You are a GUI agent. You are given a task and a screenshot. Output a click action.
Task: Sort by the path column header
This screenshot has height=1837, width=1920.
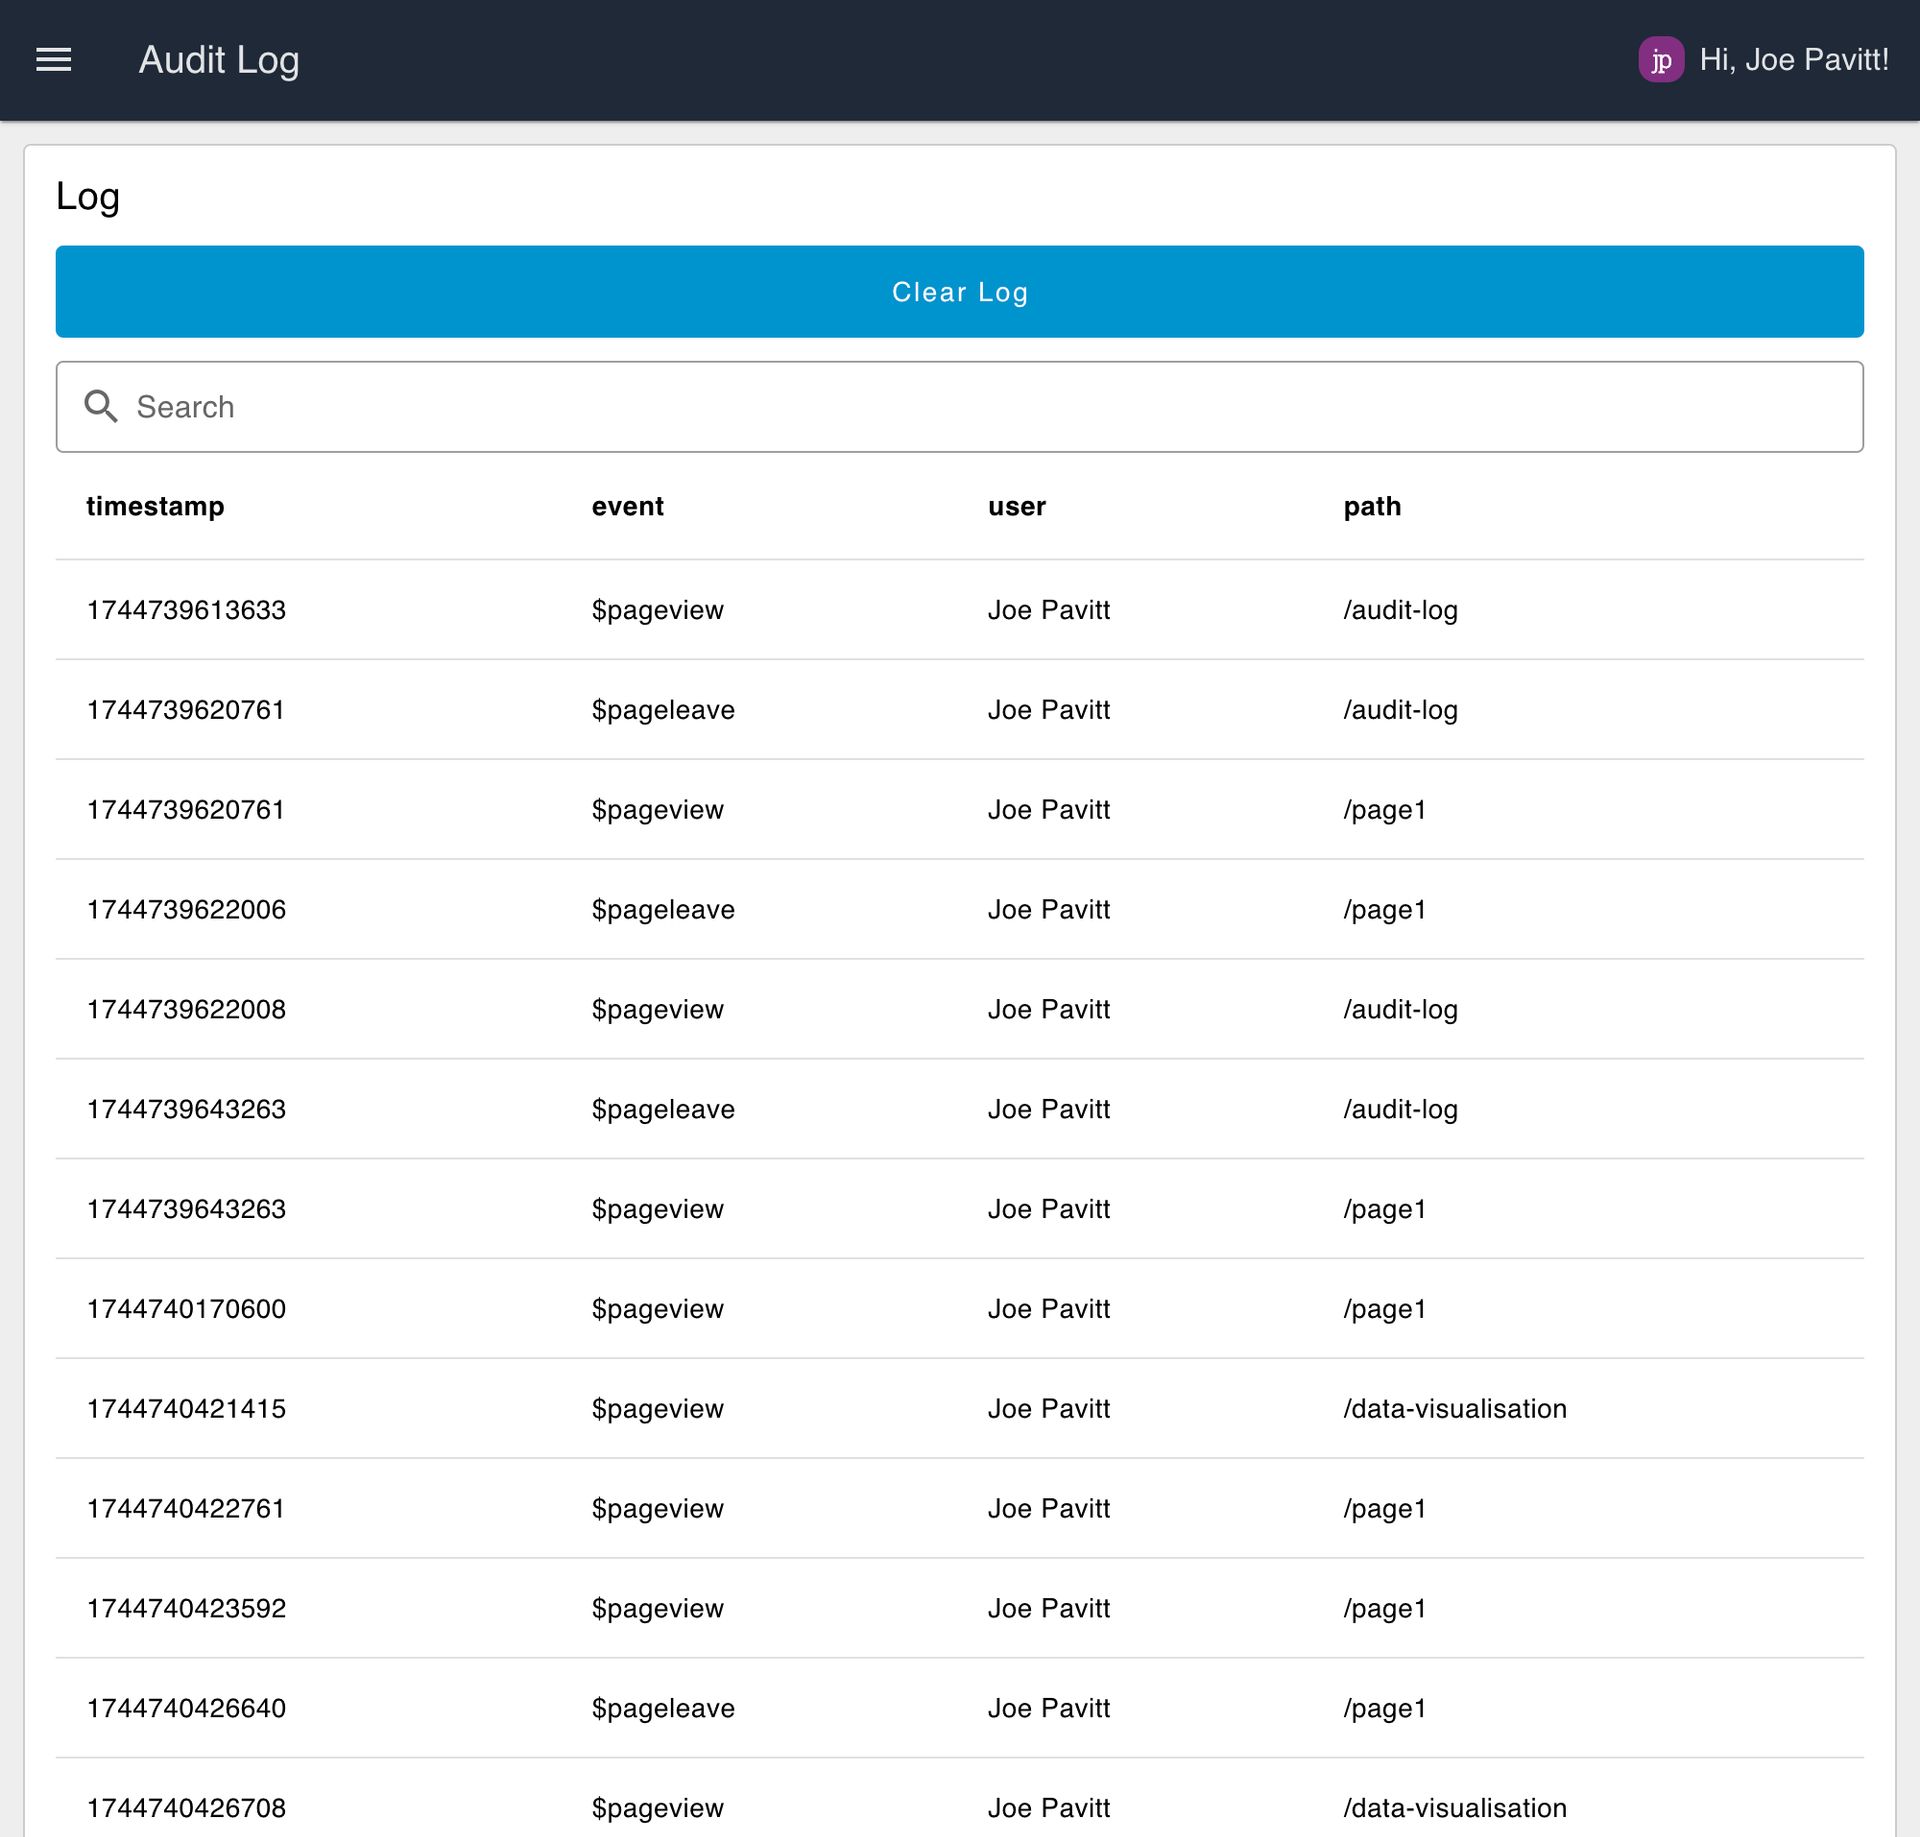(x=1372, y=506)
